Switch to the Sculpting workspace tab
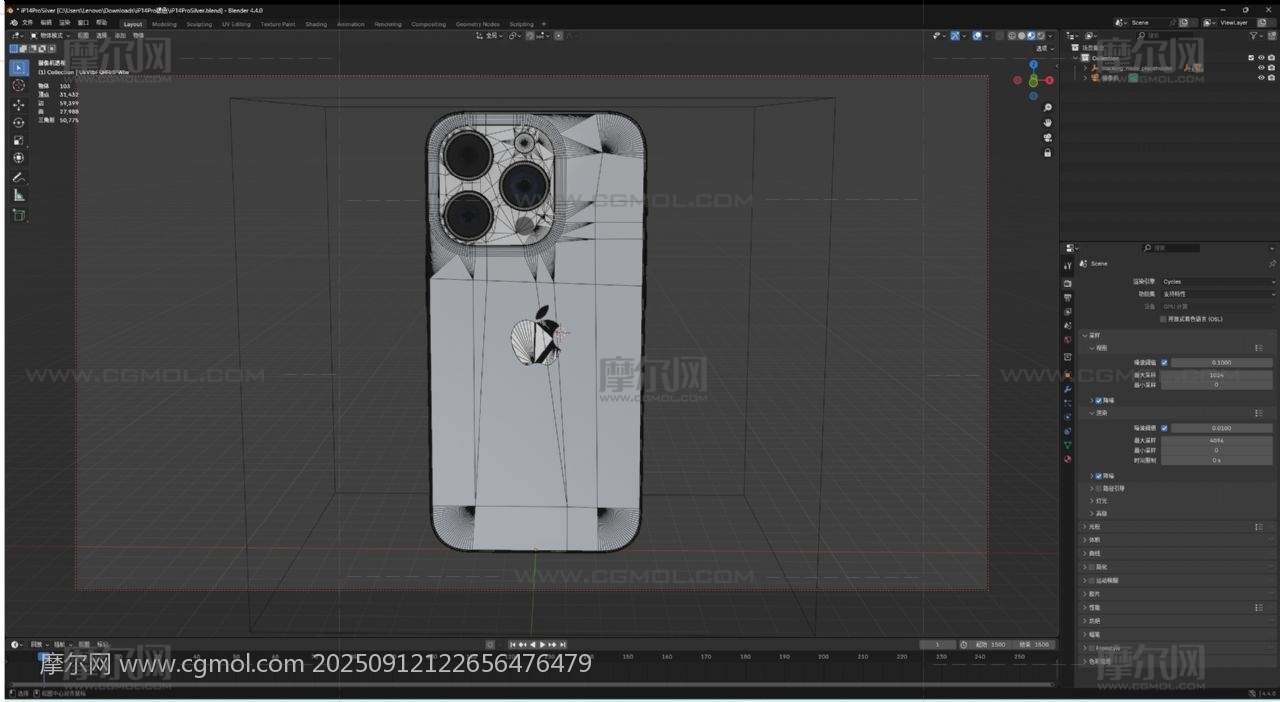This screenshot has width=1280, height=702. click(199, 24)
